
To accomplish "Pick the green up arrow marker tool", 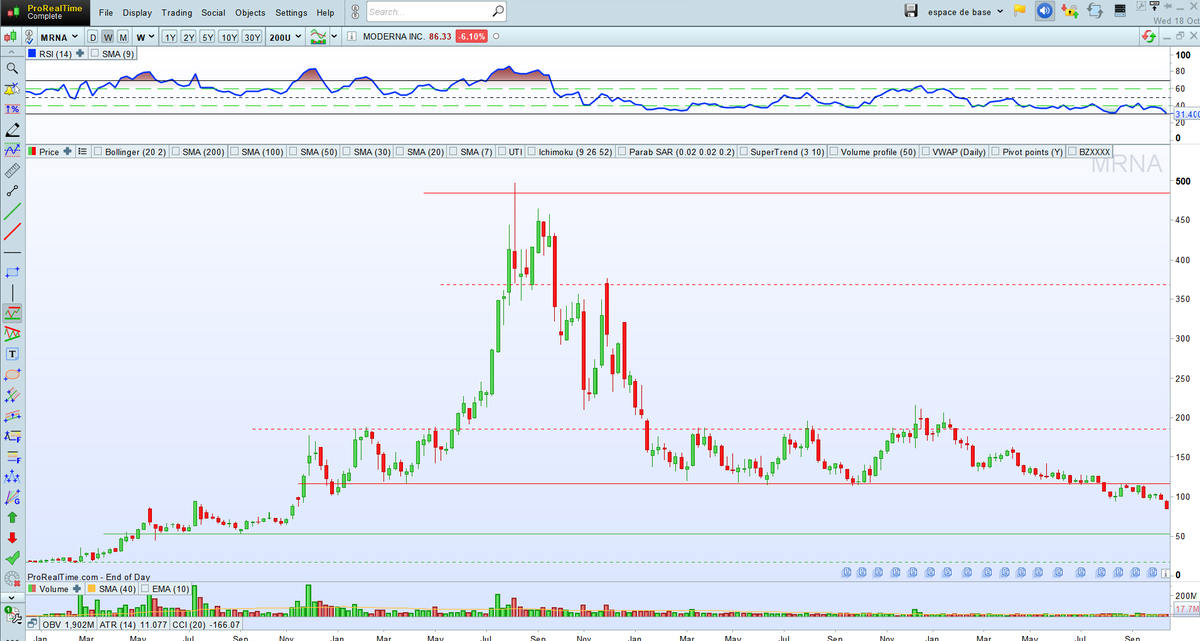I will pos(12,517).
